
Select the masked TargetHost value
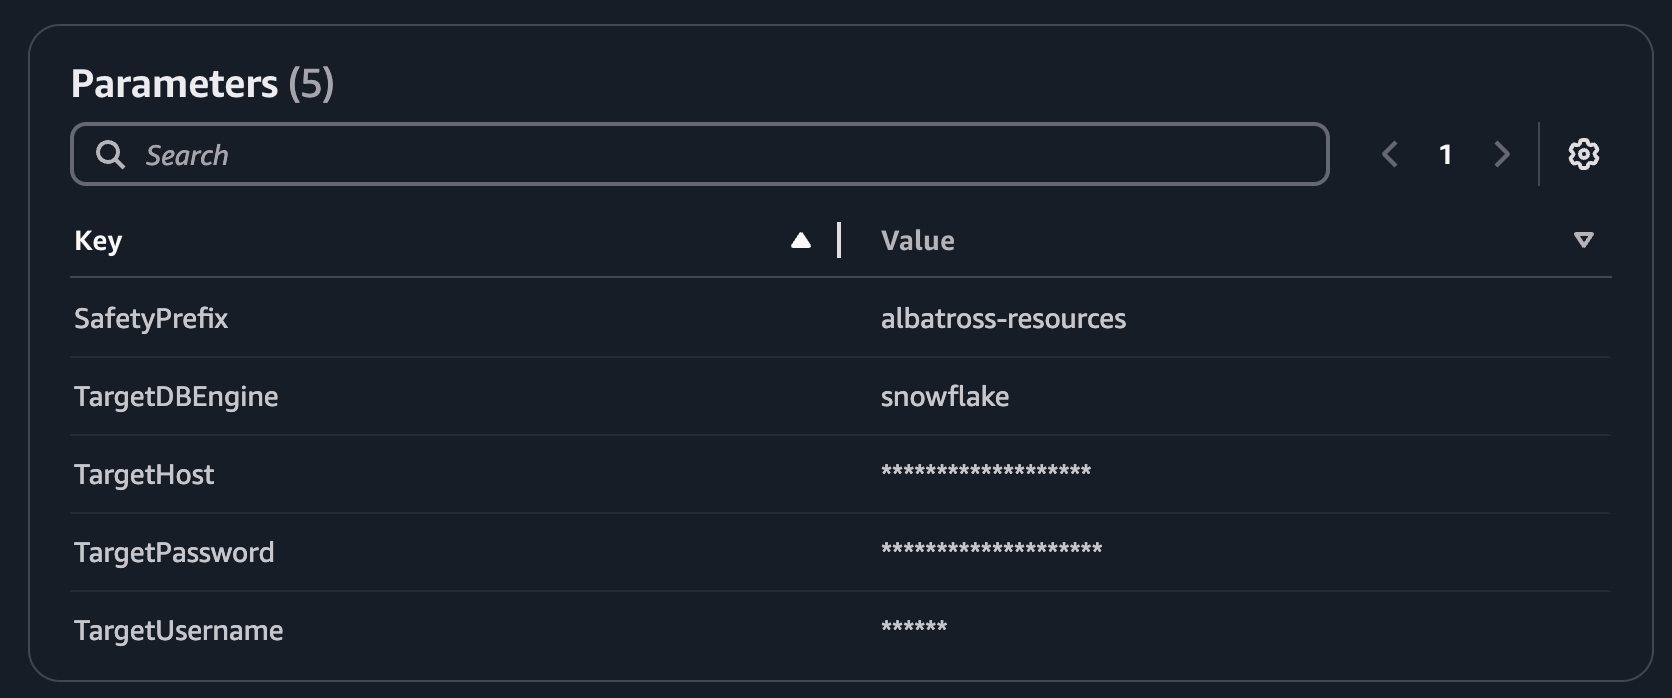986,470
